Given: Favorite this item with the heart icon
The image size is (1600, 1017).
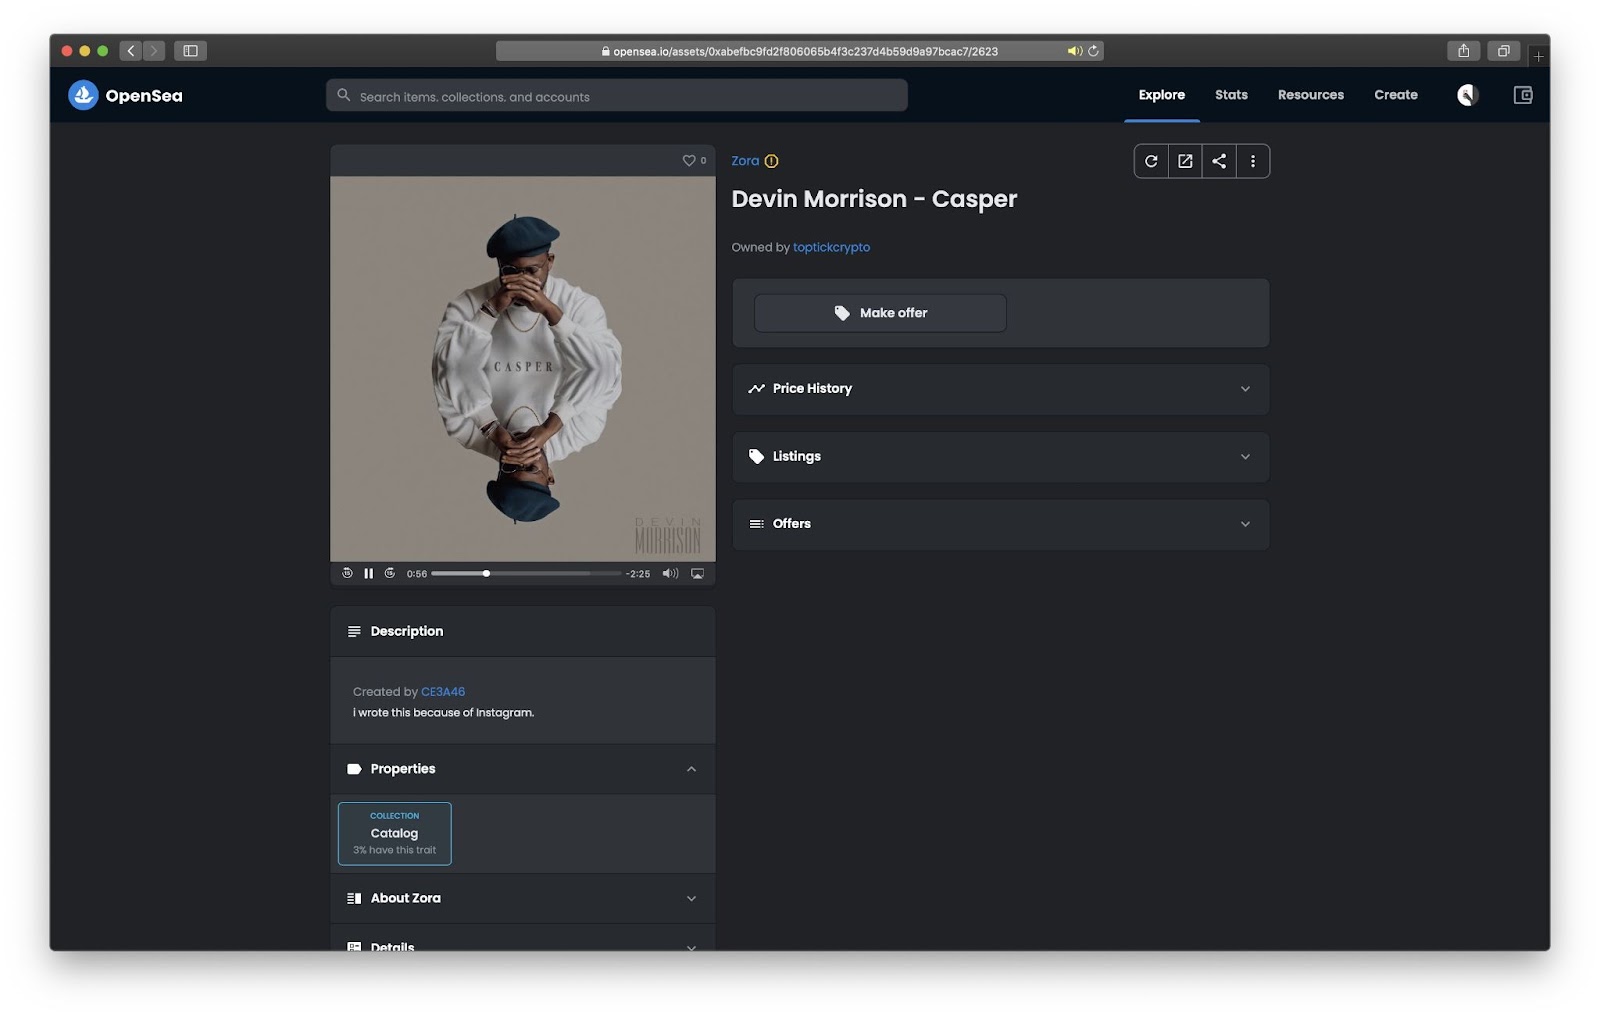Looking at the screenshot, I should (x=688, y=160).
